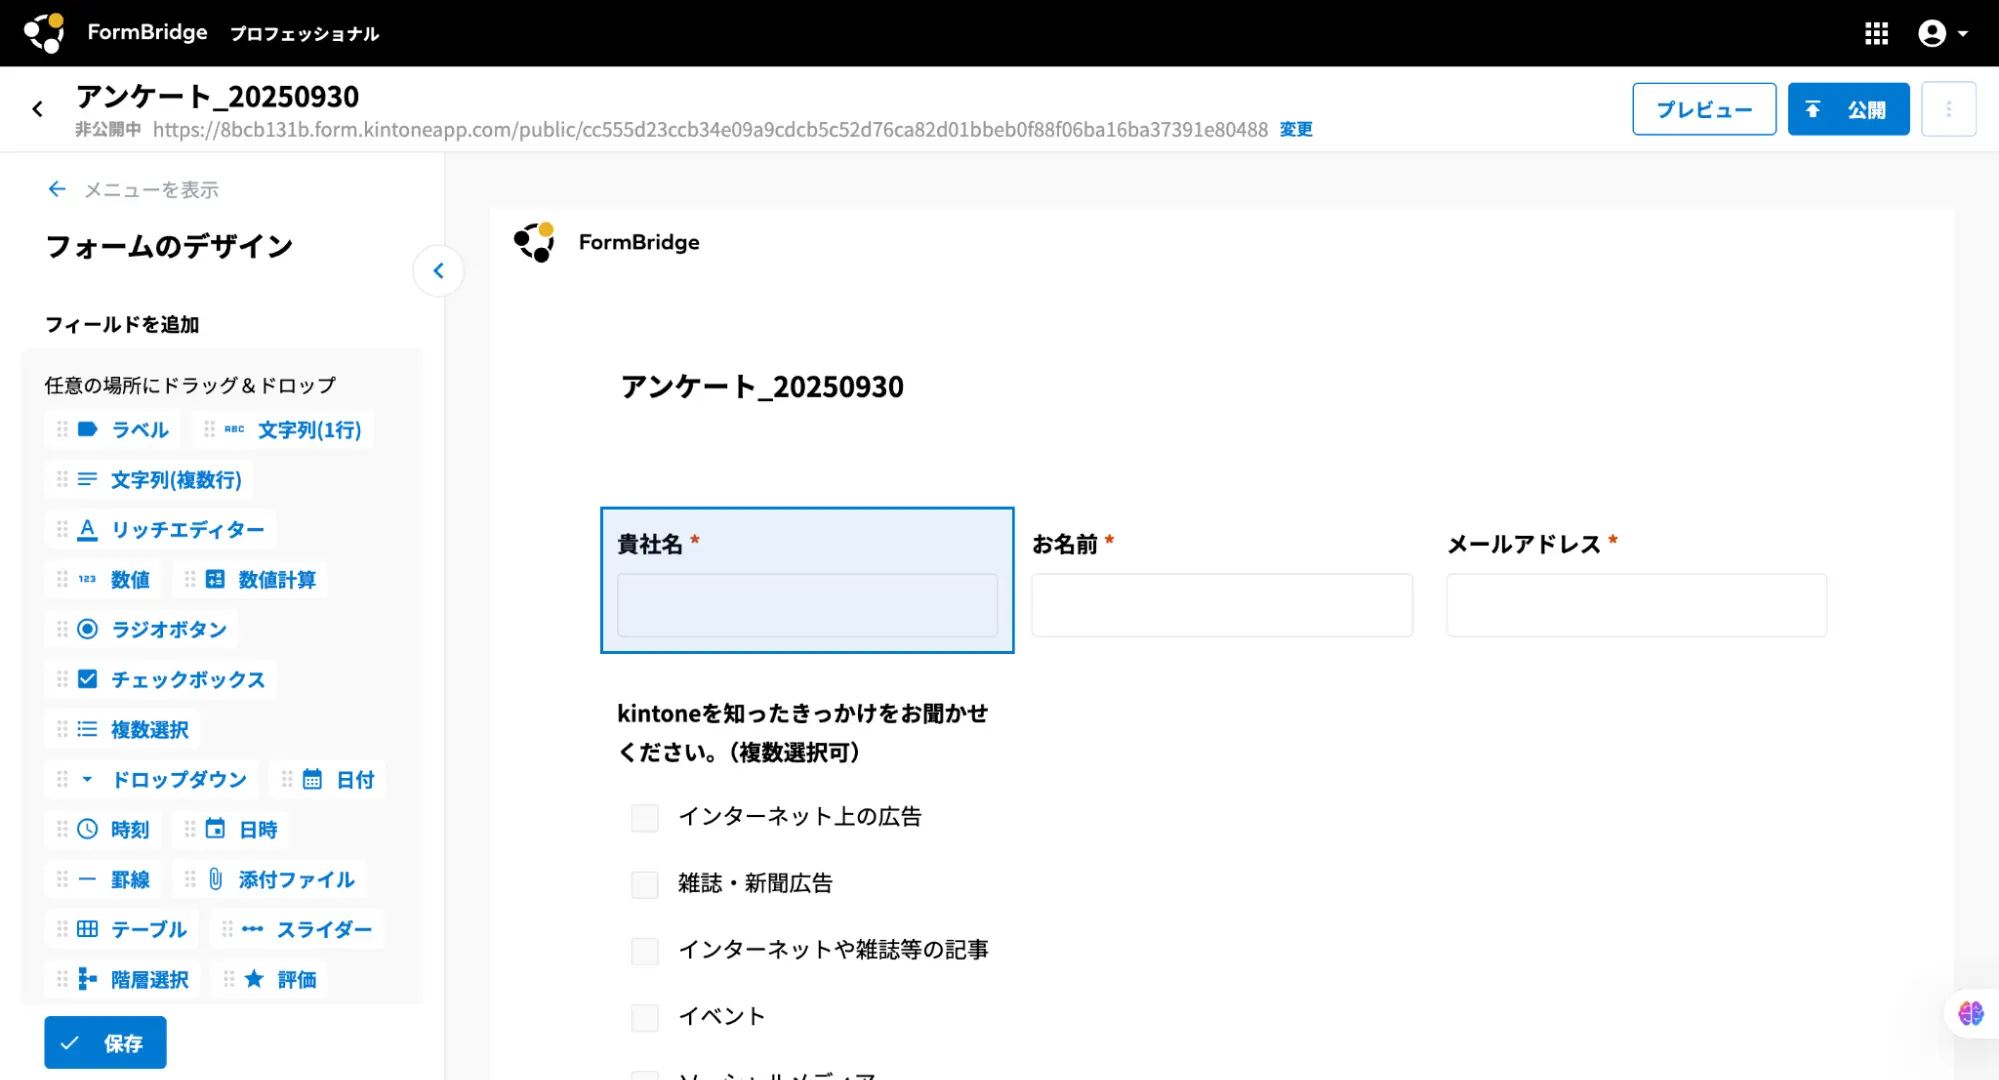The image size is (1999, 1080).
Task: Click メニューを表示 back link
Action: pos(133,190)
